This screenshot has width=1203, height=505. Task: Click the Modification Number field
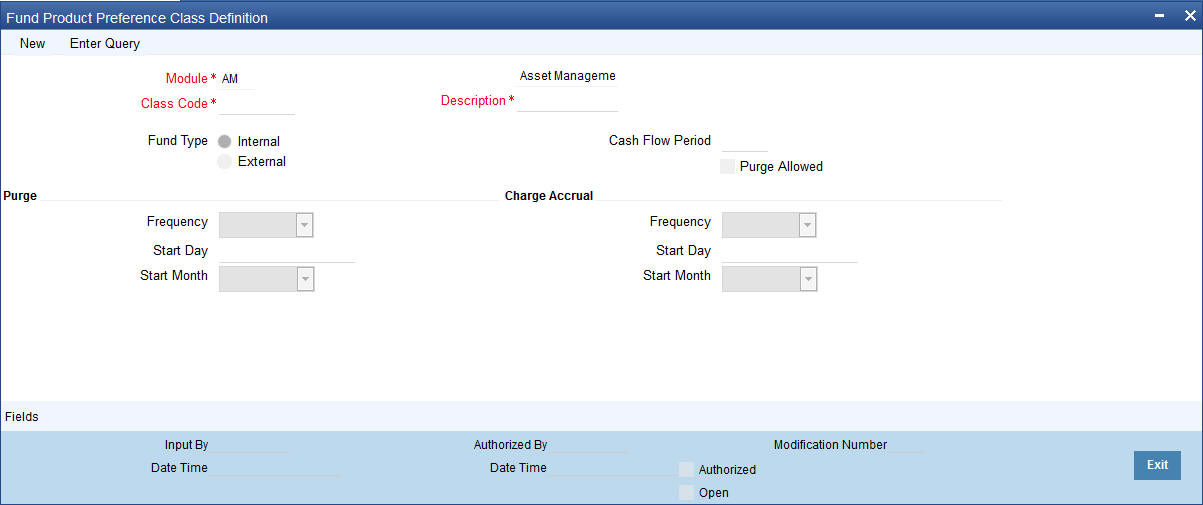click(x=908, y=445)
